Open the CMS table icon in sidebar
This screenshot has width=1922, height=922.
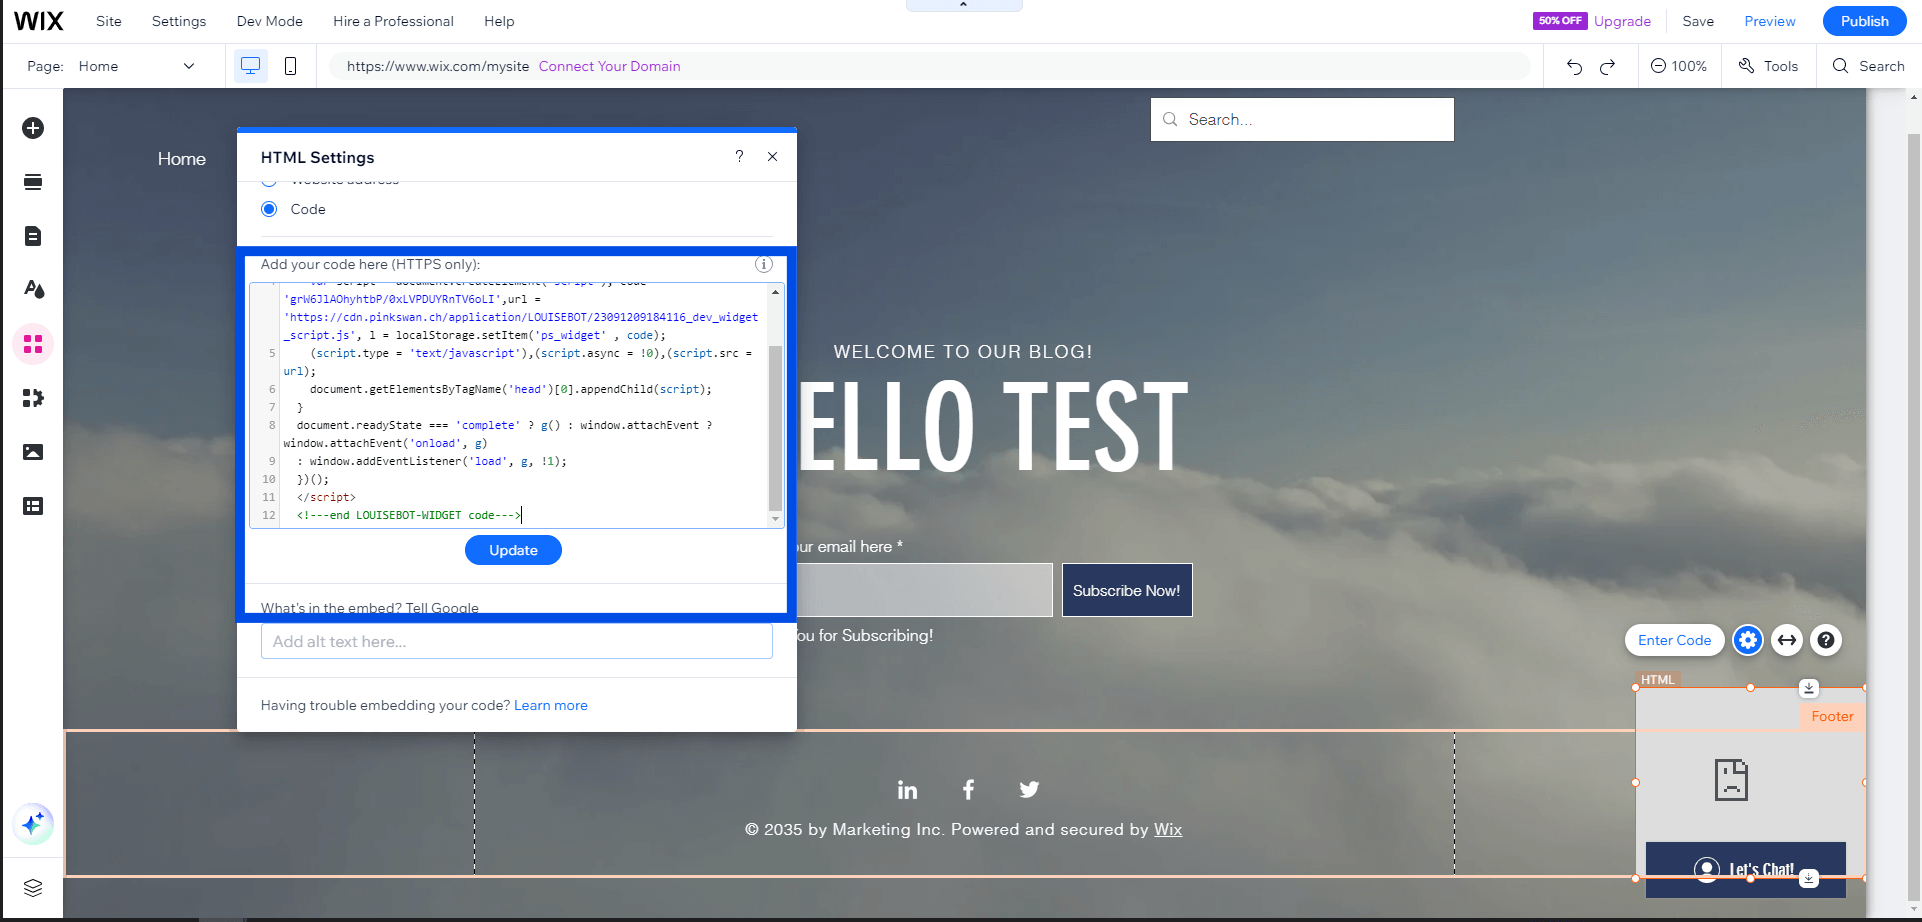tap(33, 506)
